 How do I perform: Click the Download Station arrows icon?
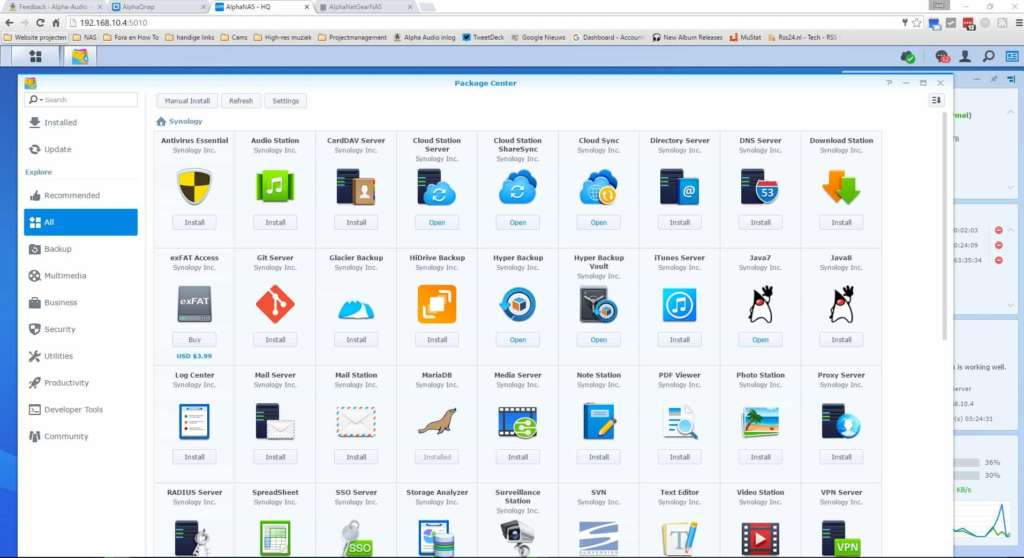coord(841,187)
